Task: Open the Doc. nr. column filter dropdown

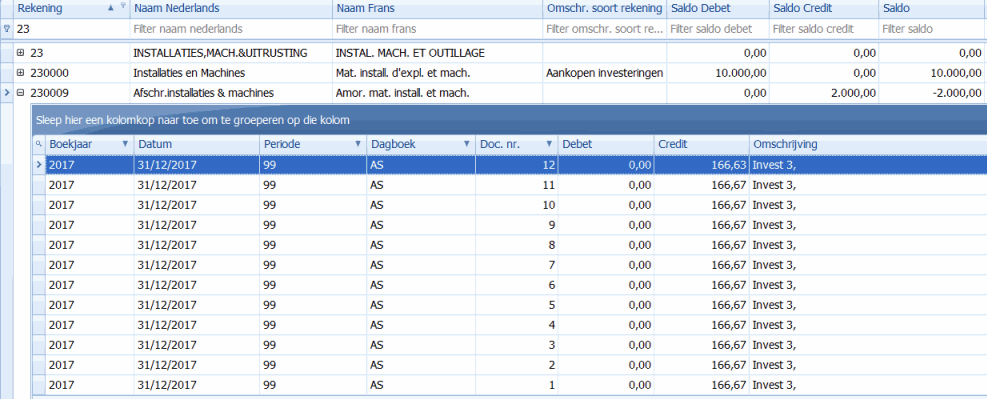Action: point(549,144)
